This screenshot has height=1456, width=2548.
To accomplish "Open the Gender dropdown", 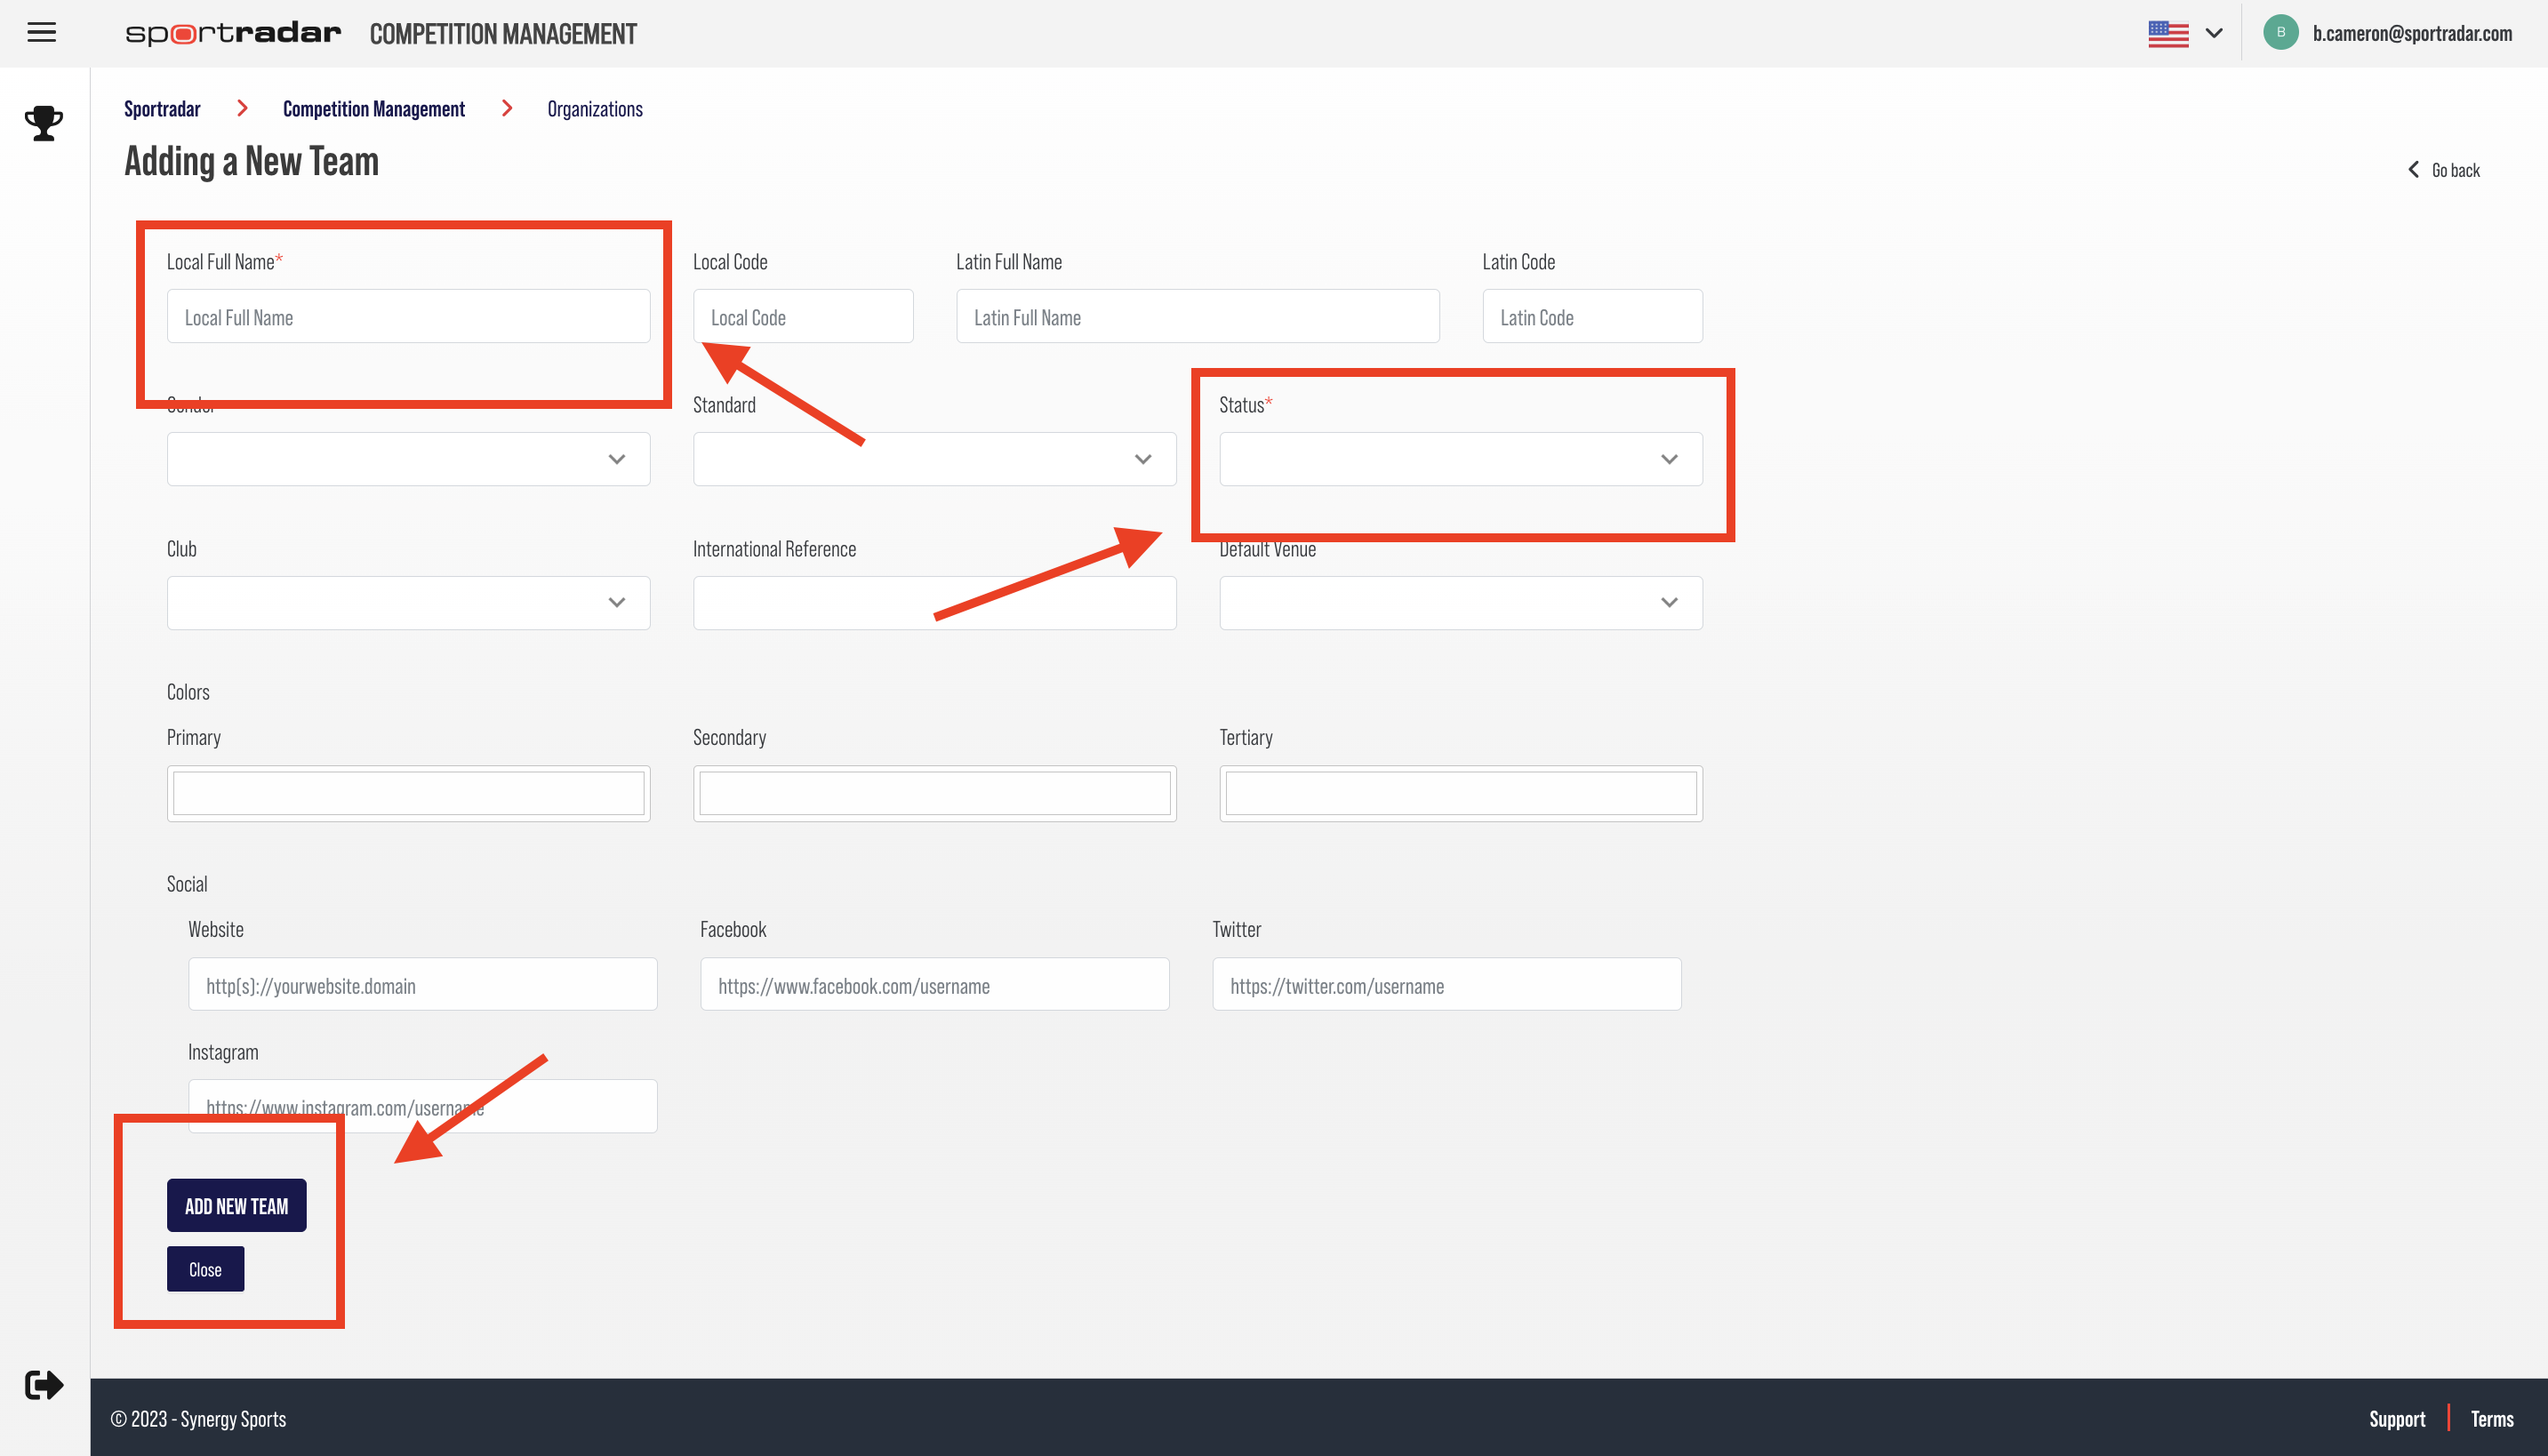I will tap(408, 459).
